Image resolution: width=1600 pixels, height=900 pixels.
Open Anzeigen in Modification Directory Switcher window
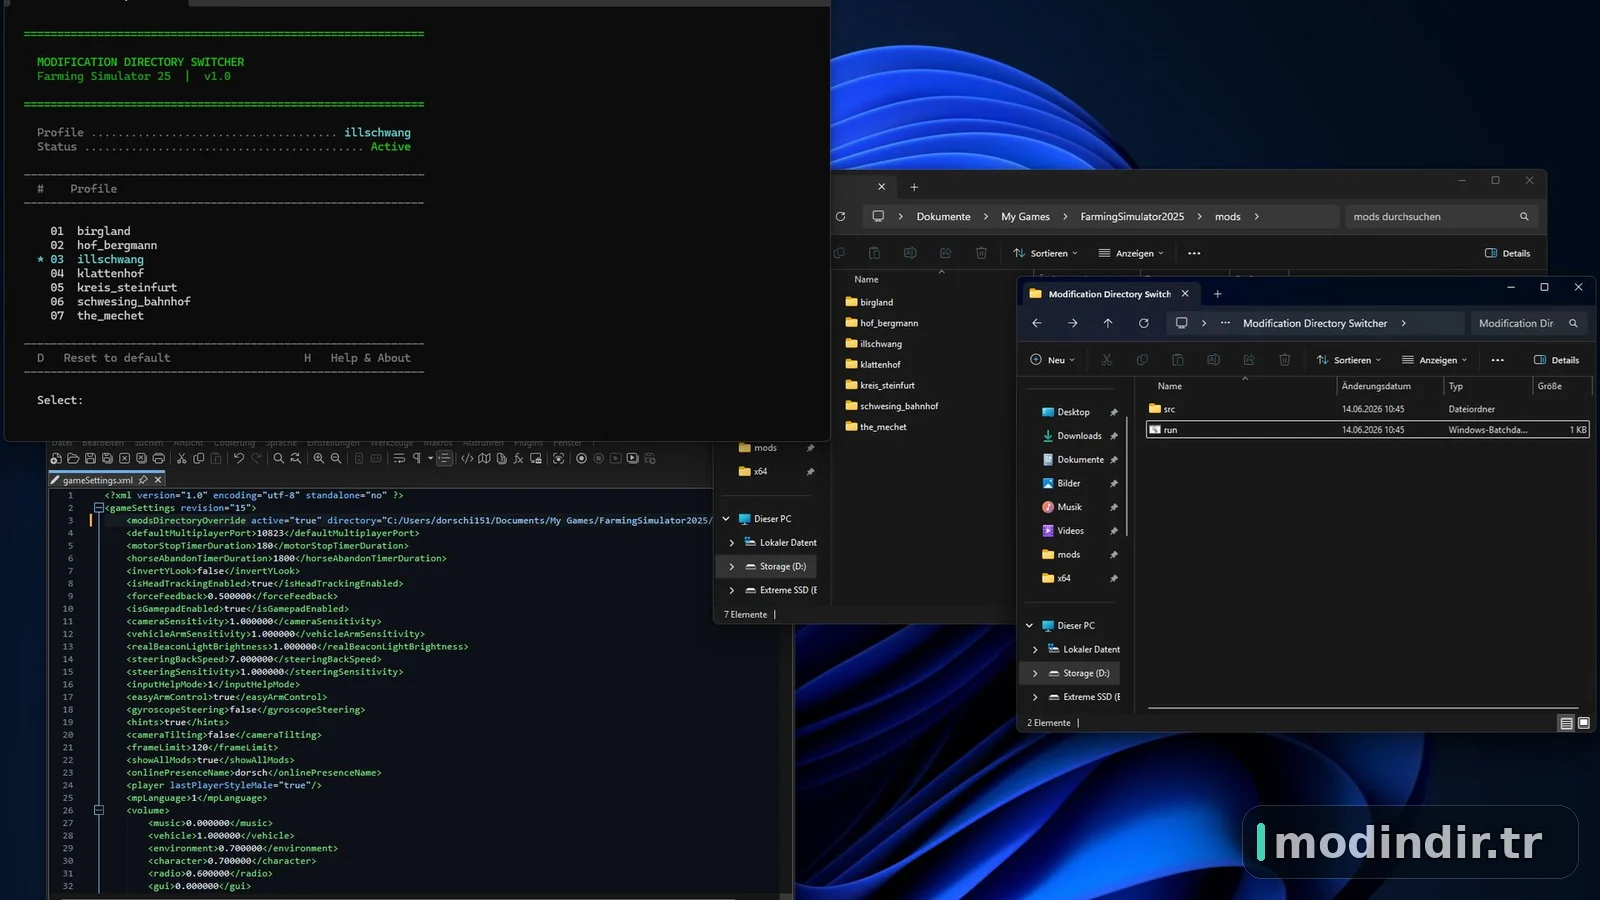click(1435, 360)
